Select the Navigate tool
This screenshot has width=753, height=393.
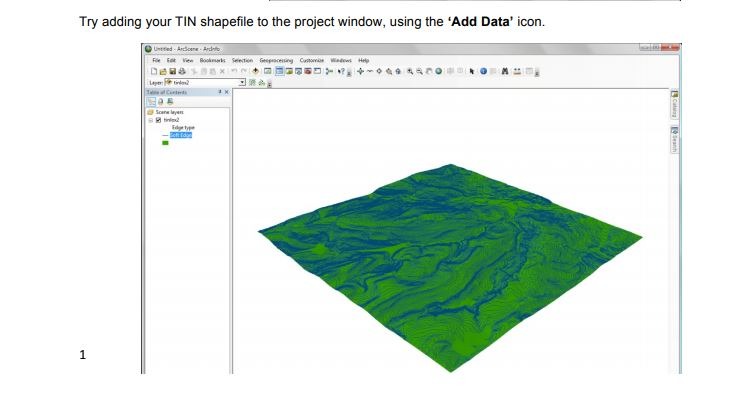pos(360,71)
